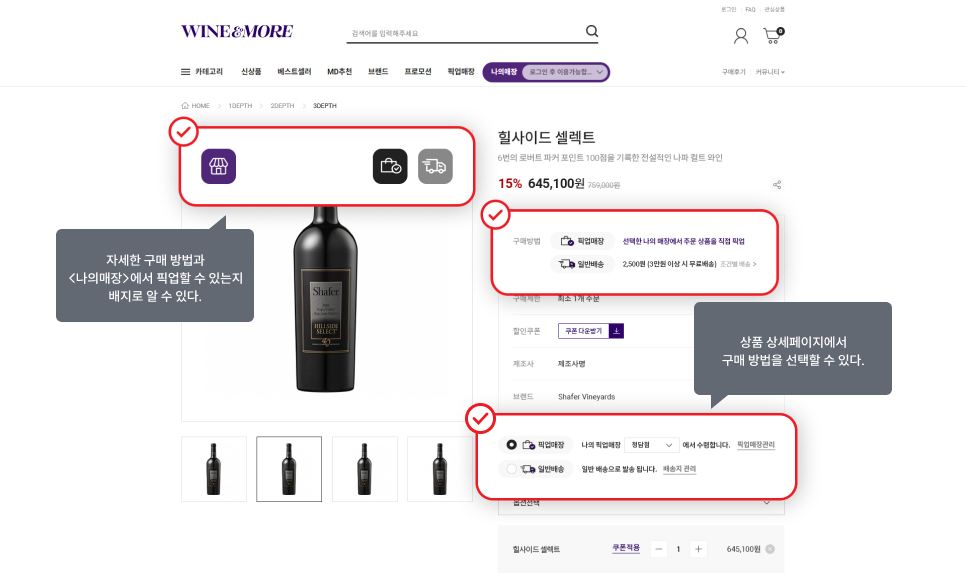Open the 청담점 pickup store dropdown

pyautogui.click(x=651, y=445)
